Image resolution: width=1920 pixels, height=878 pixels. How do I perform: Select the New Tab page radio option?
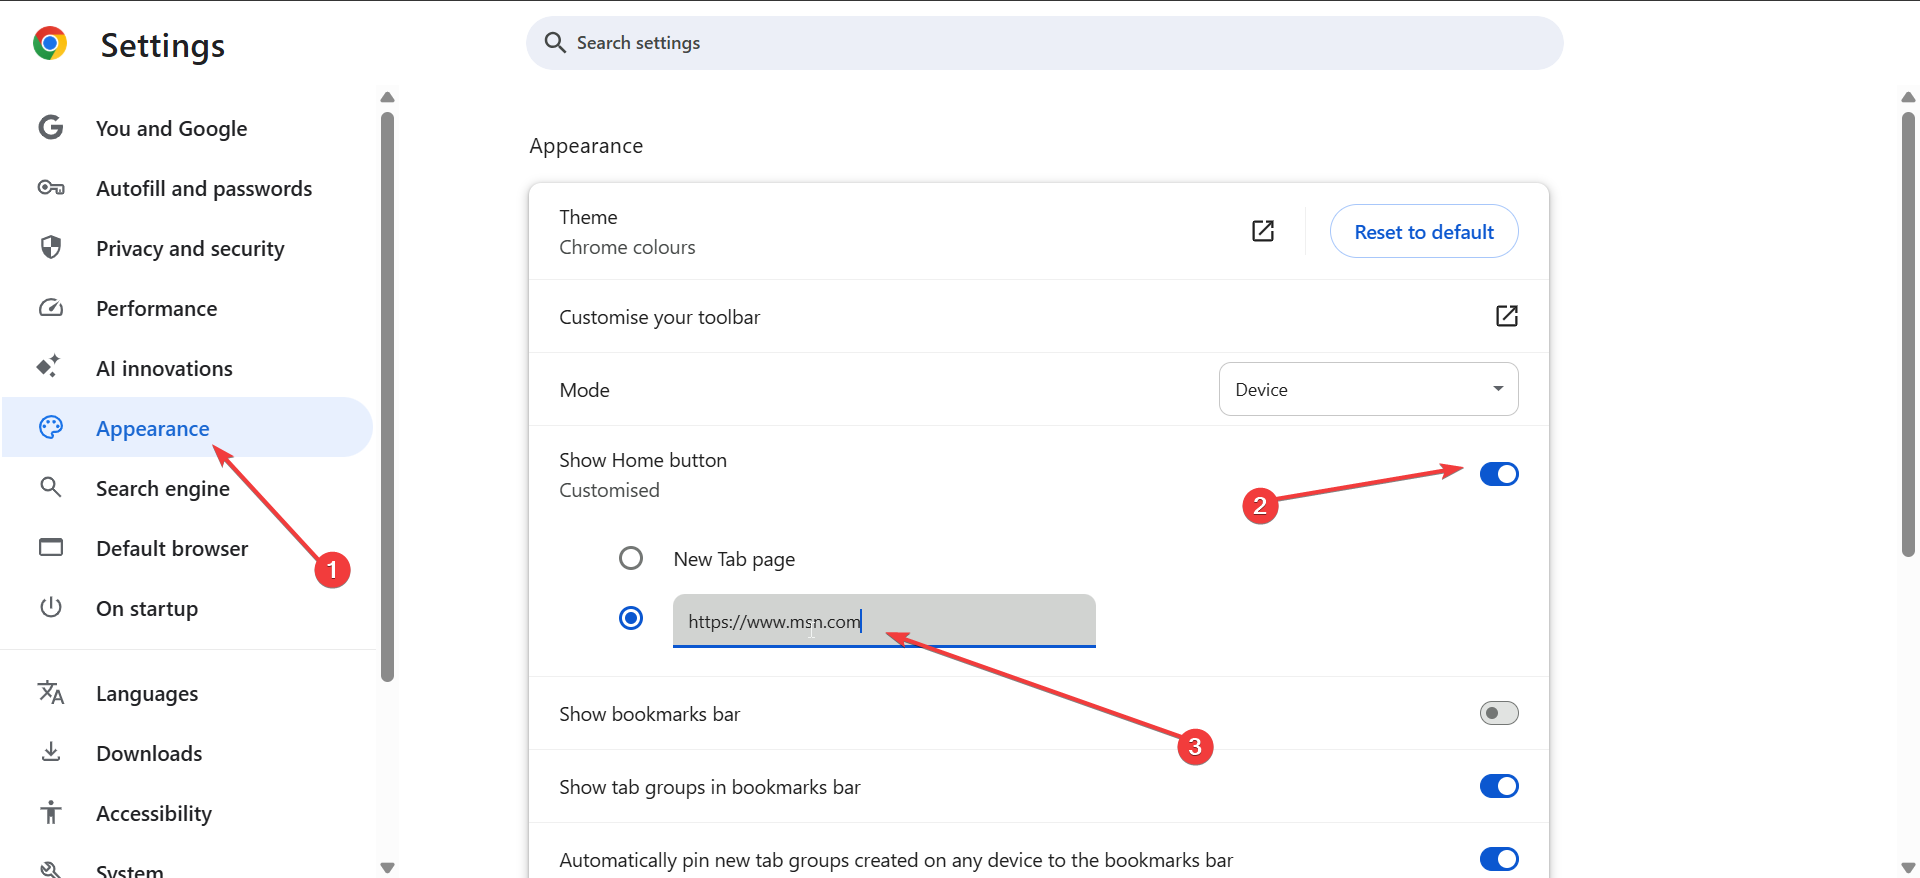click(x=631, y=558)
